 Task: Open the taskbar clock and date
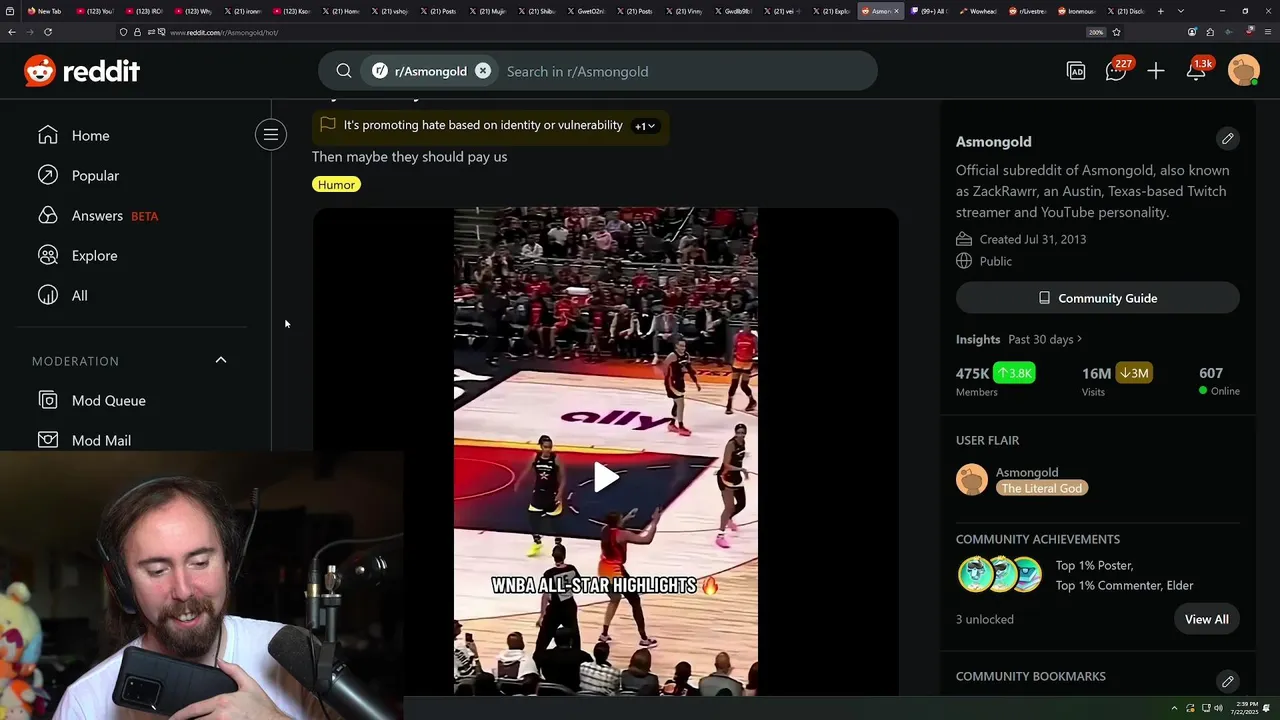pos(1246,708)
